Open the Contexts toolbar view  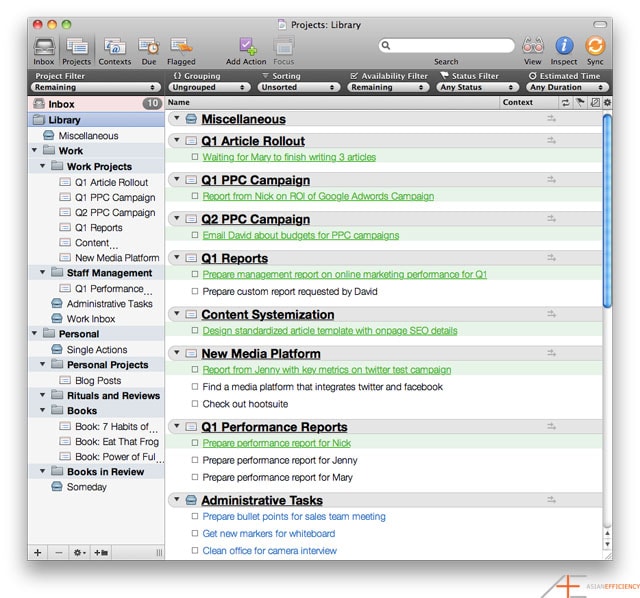pyautogui.click(x=115, y=51)
